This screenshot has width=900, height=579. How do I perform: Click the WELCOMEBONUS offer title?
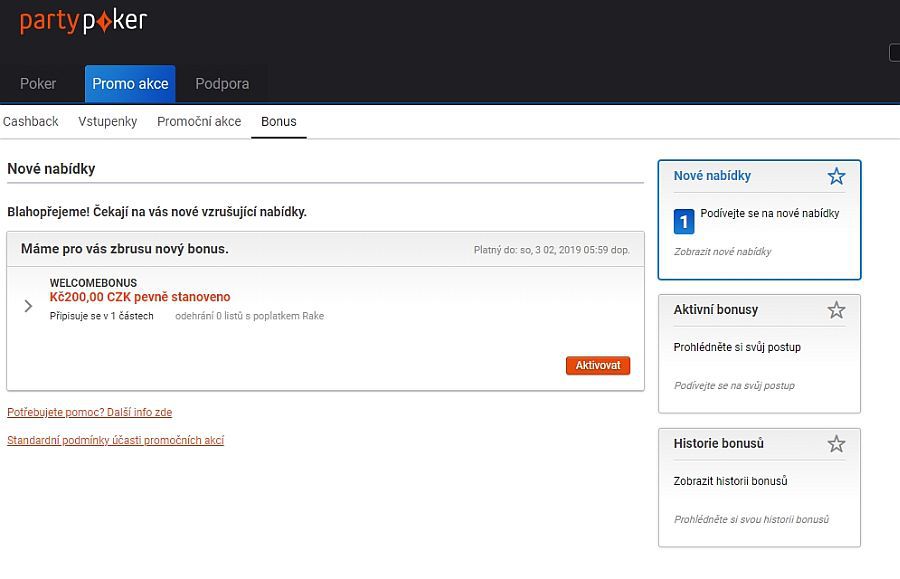pyautogui.click(x=93, y=283)
